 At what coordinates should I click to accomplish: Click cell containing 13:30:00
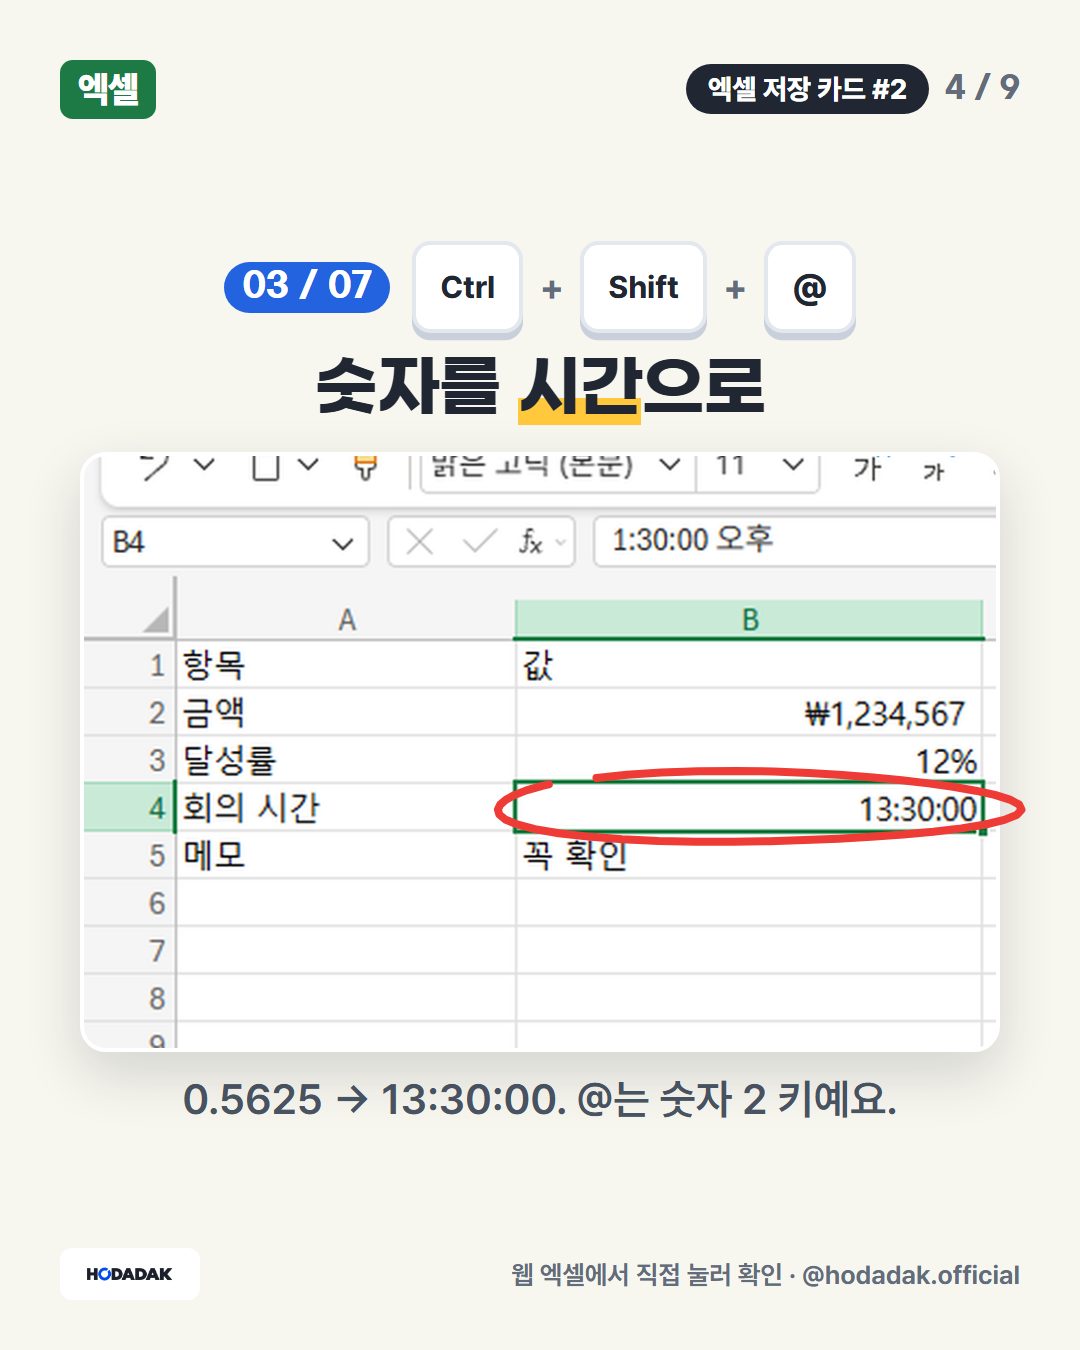click(749, 808)
